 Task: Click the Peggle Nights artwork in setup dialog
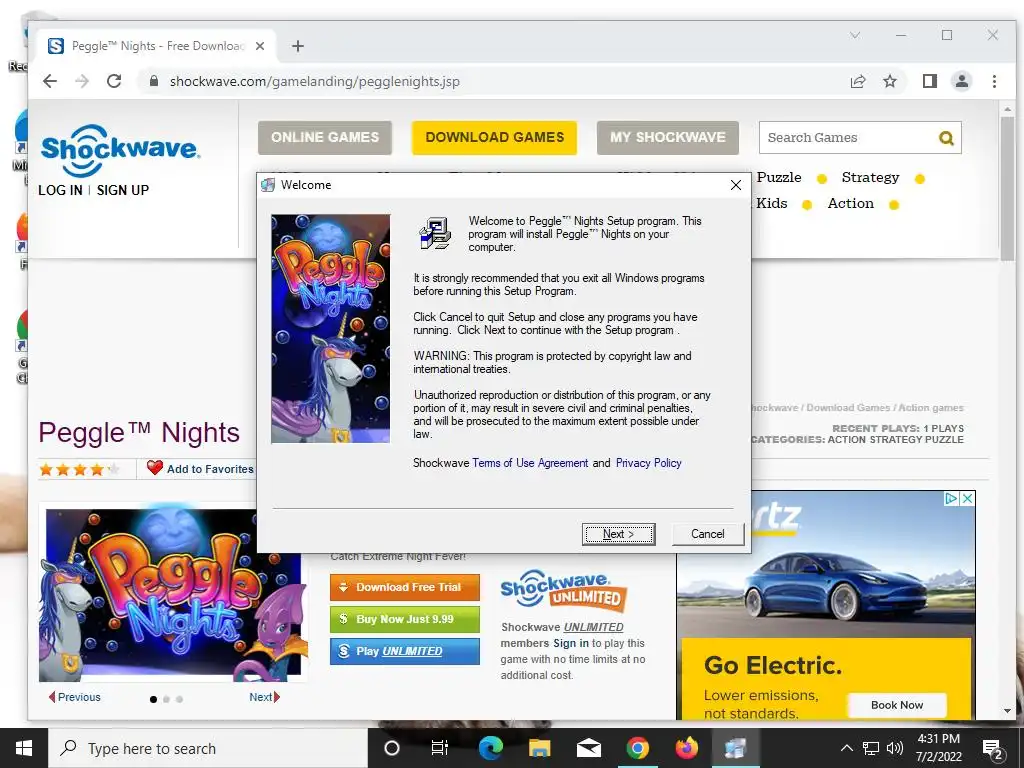[x=330, y=328]
